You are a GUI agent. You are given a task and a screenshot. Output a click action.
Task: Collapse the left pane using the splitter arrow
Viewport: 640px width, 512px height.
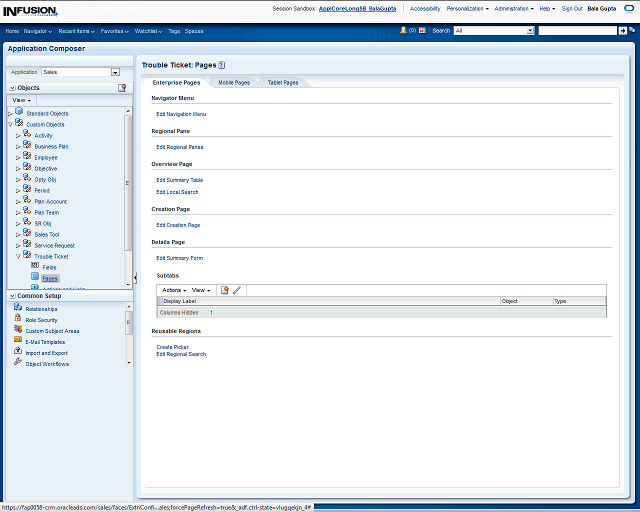point(135,277)
